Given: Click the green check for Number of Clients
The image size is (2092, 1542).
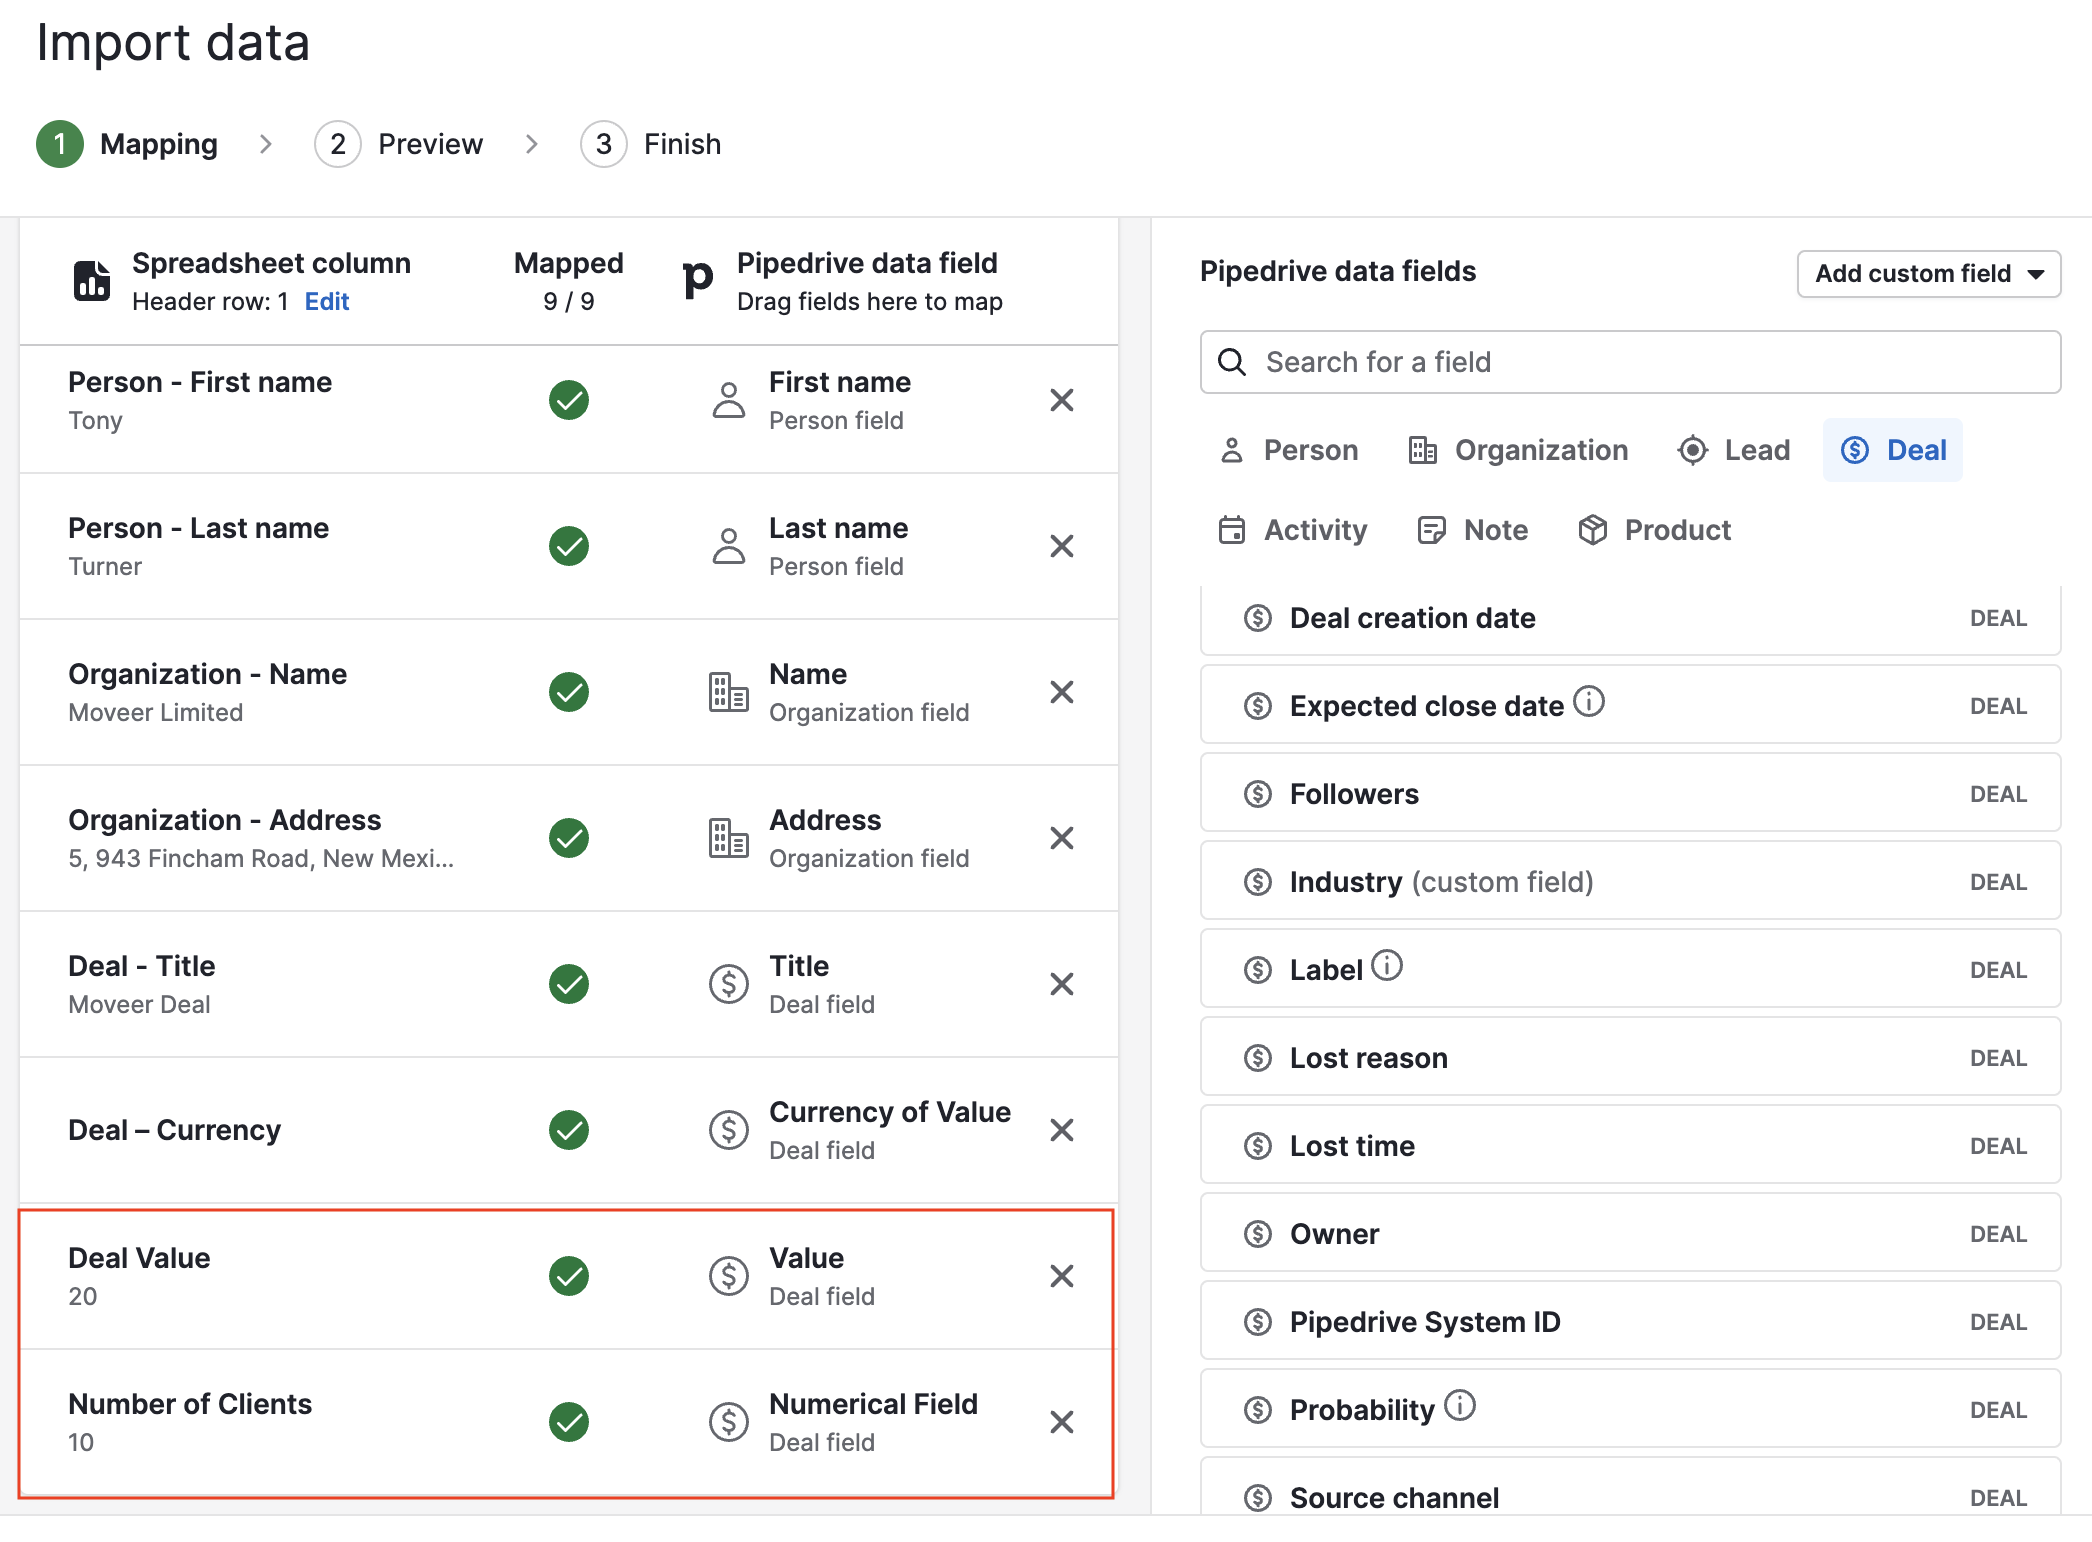Looking at the screenshot, I should click(569, 1422).
